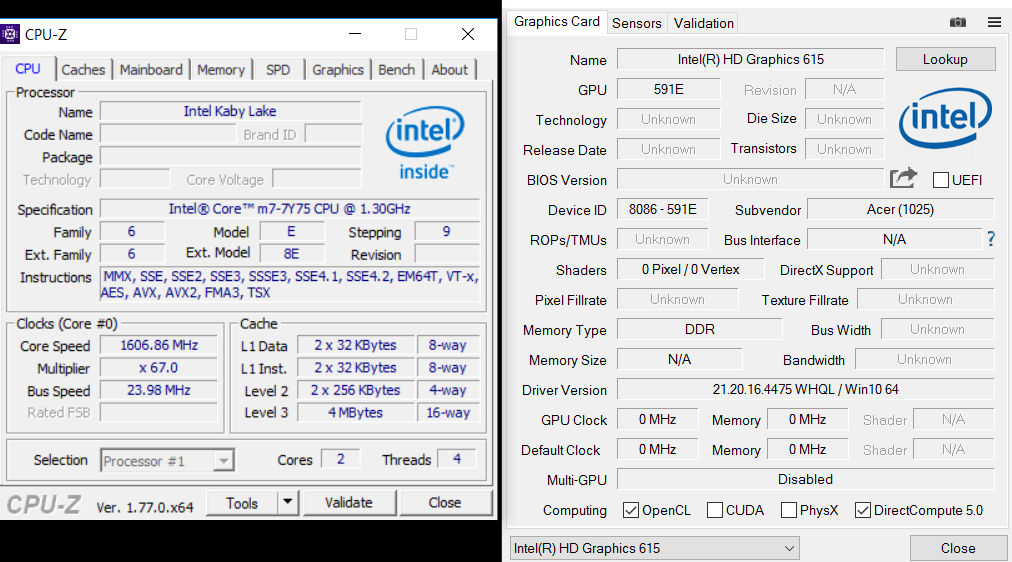The image size is (1012, 562).
Task: Click the processor Name Intel Kaby Lake
Action: pyautogui.click(x=230, y=111)
